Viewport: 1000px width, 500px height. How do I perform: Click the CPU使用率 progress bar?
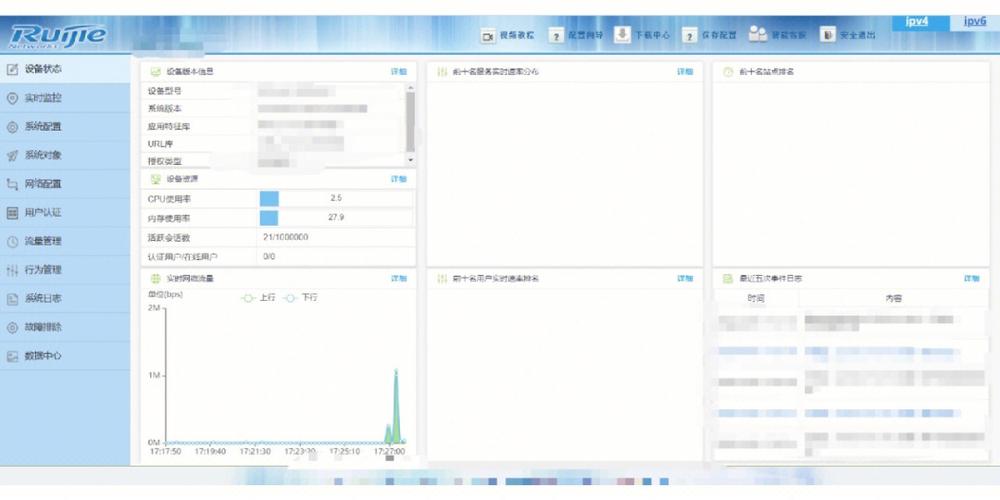[336, 199]
